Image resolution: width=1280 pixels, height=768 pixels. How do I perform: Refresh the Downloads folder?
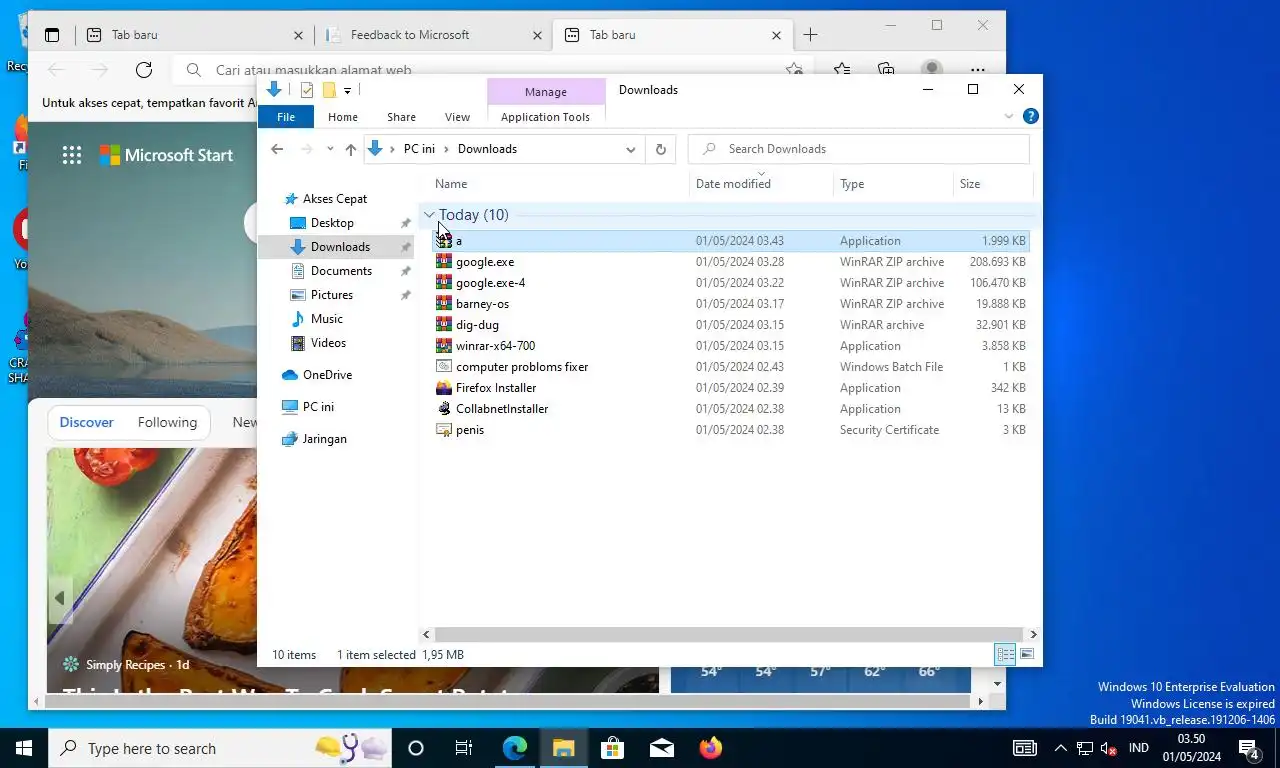point(660,149)
